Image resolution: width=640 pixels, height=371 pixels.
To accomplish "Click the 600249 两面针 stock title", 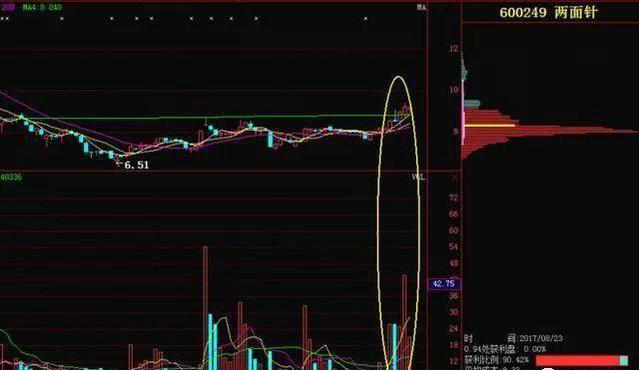I will click(x=548, y=12).
